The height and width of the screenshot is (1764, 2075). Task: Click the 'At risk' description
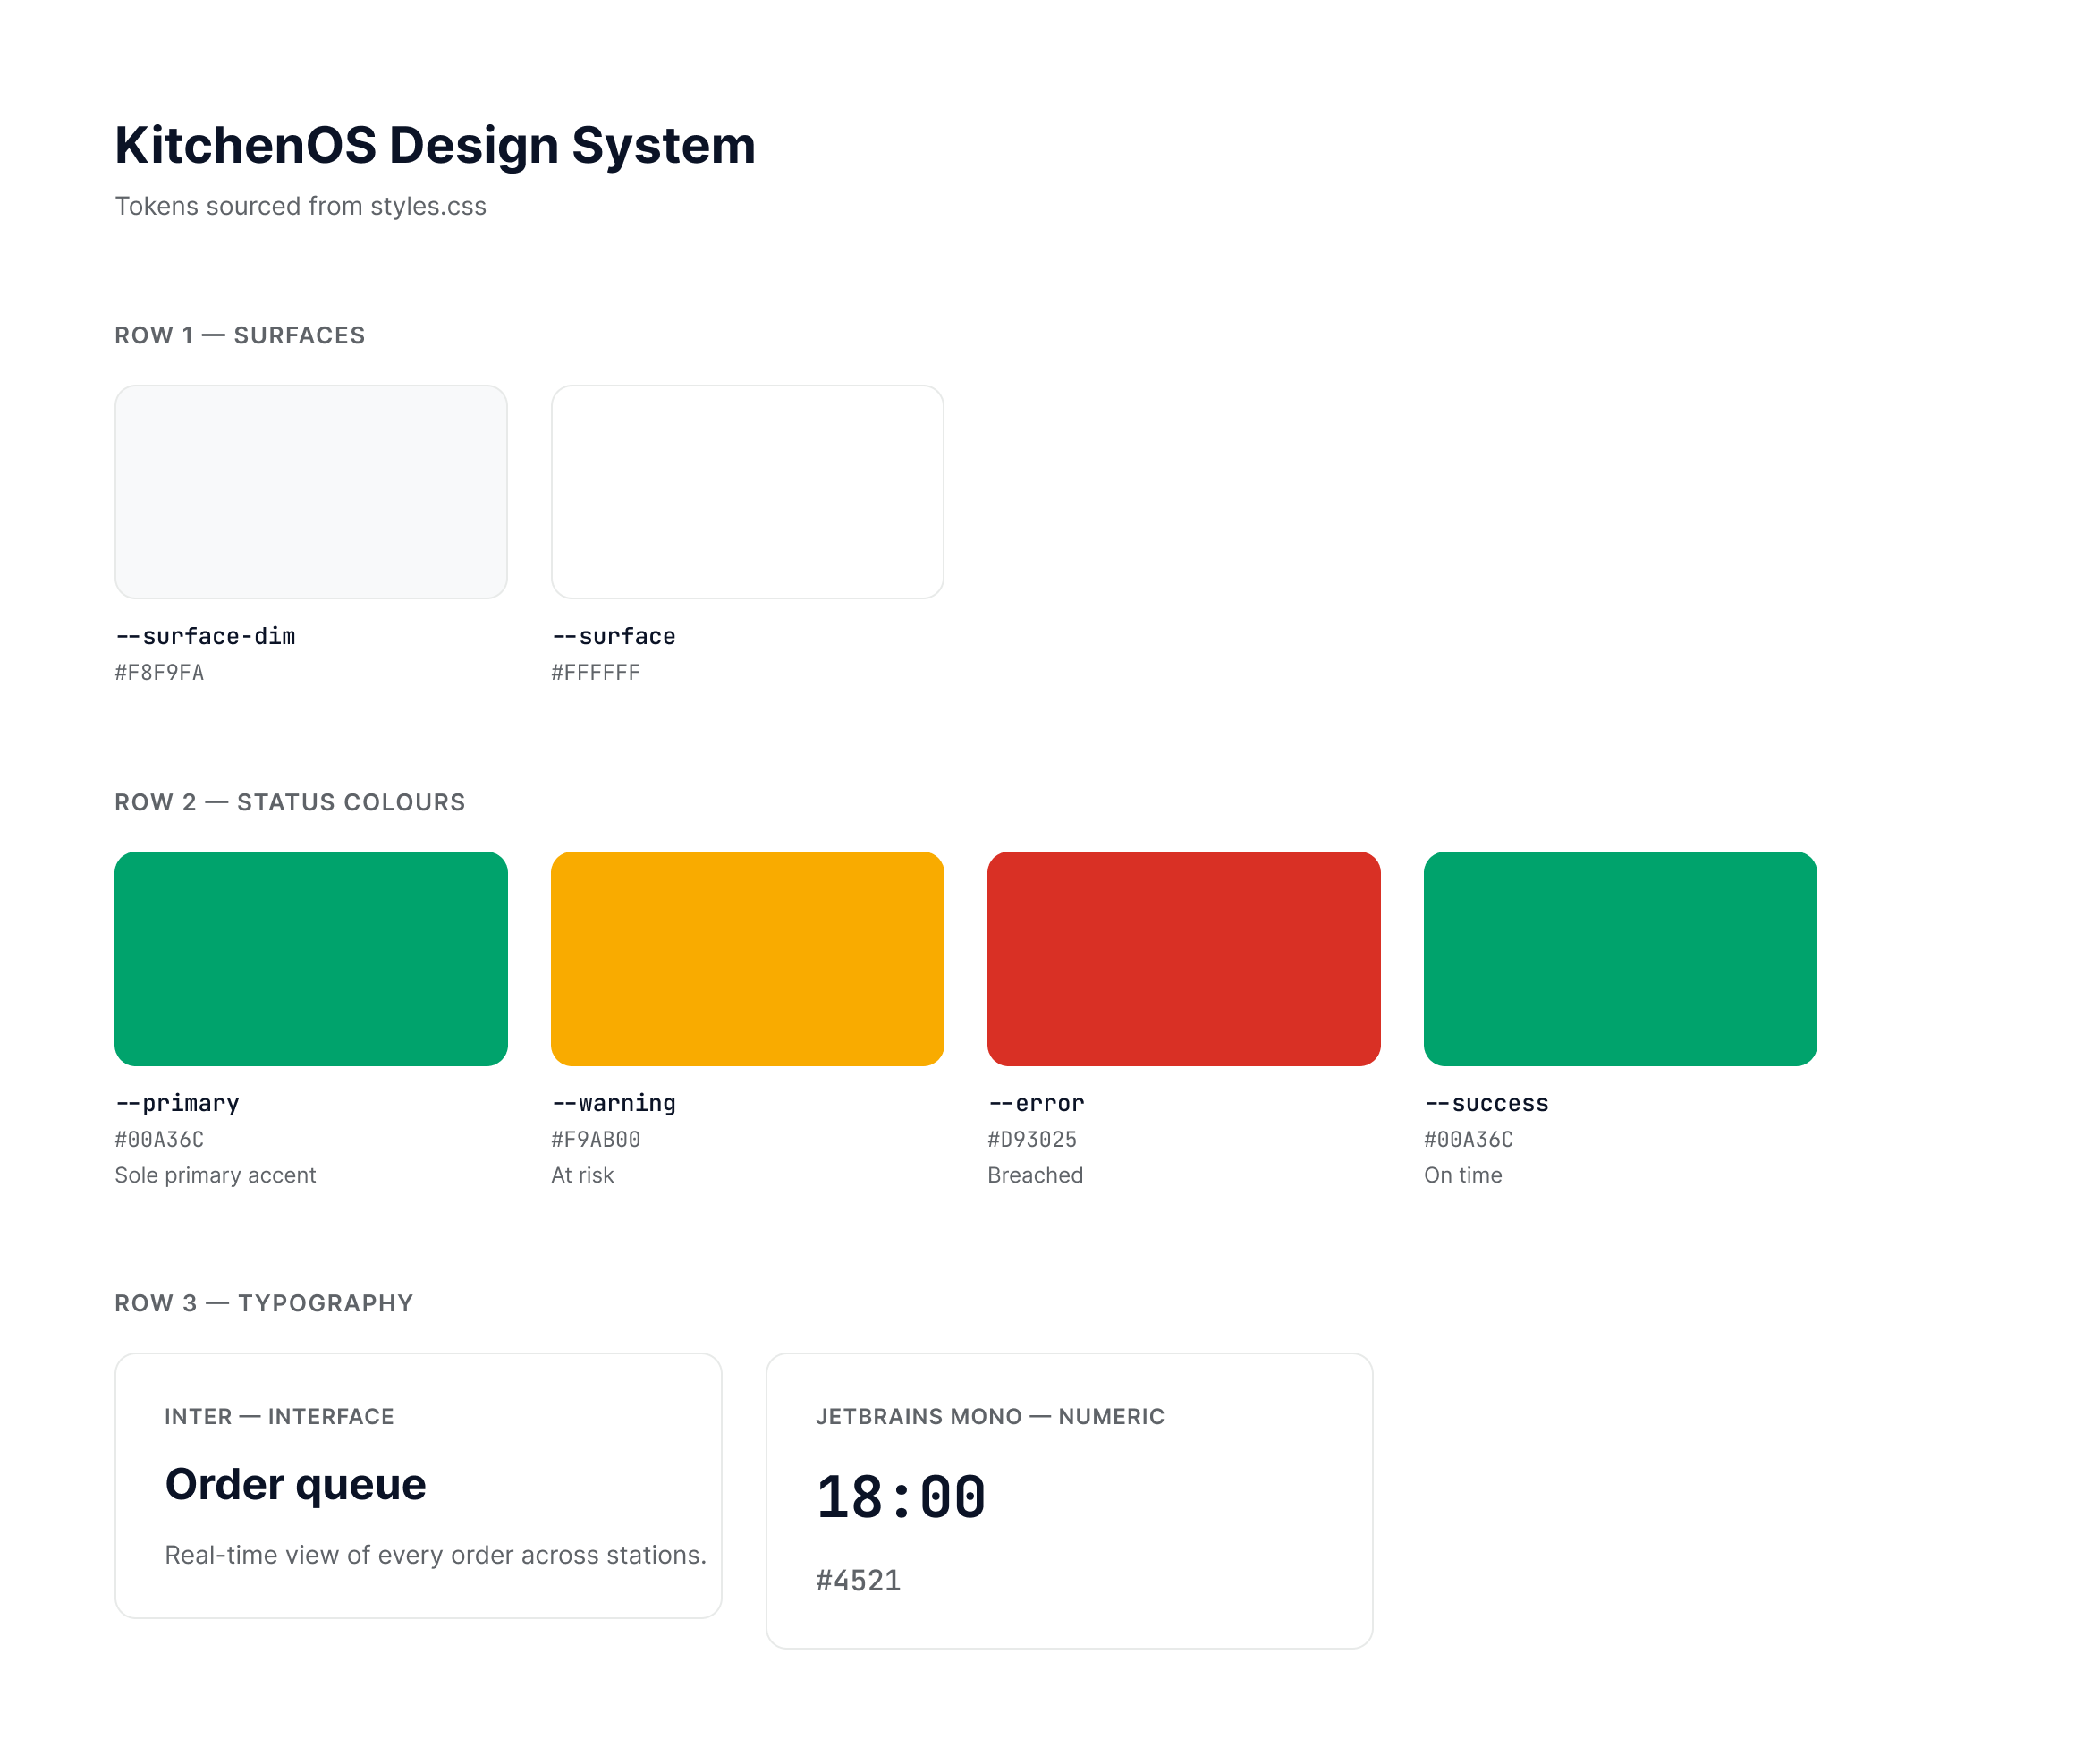582,1175
